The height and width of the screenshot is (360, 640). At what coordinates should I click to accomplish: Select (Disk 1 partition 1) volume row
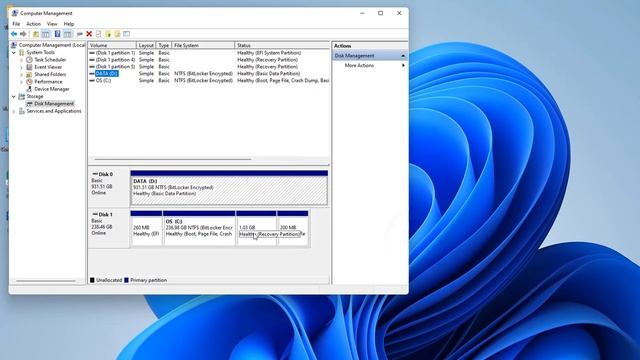point(209,53)
